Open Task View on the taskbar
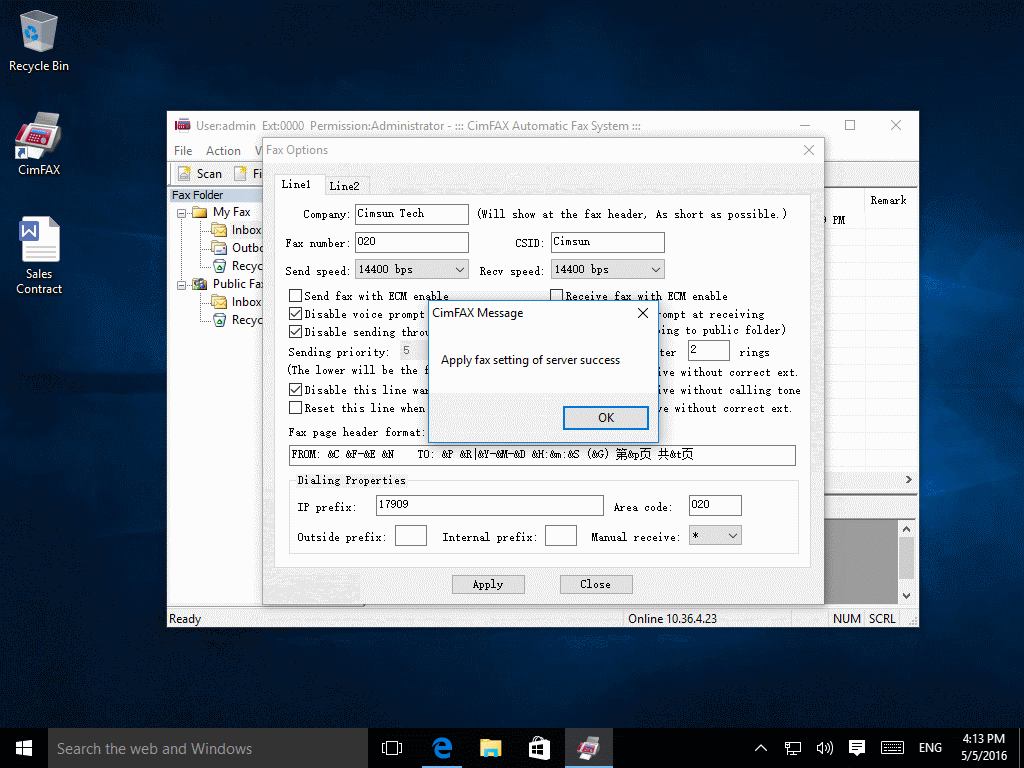The height and width of the screenshot is (768, 1024). tap(392, 748)
